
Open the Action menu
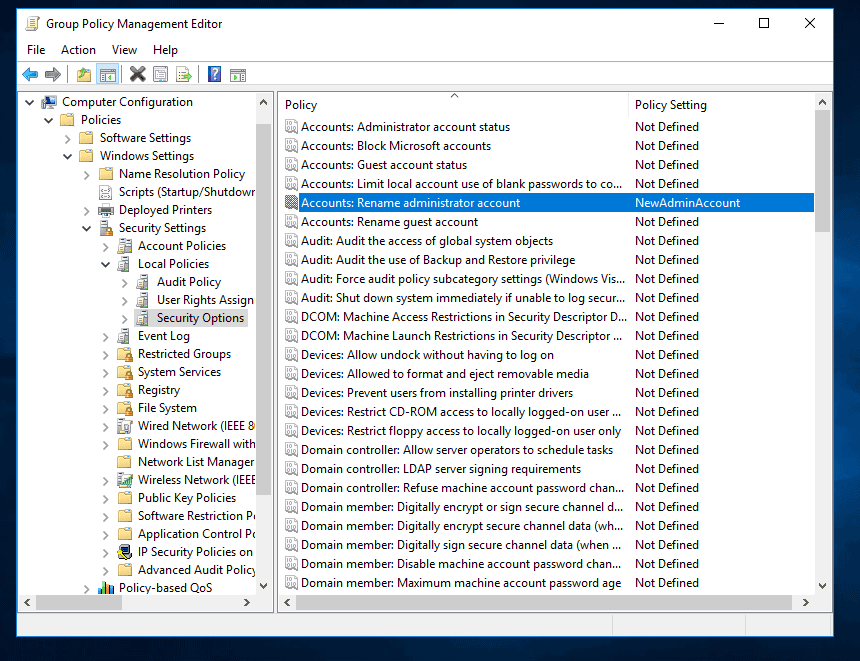78,50
